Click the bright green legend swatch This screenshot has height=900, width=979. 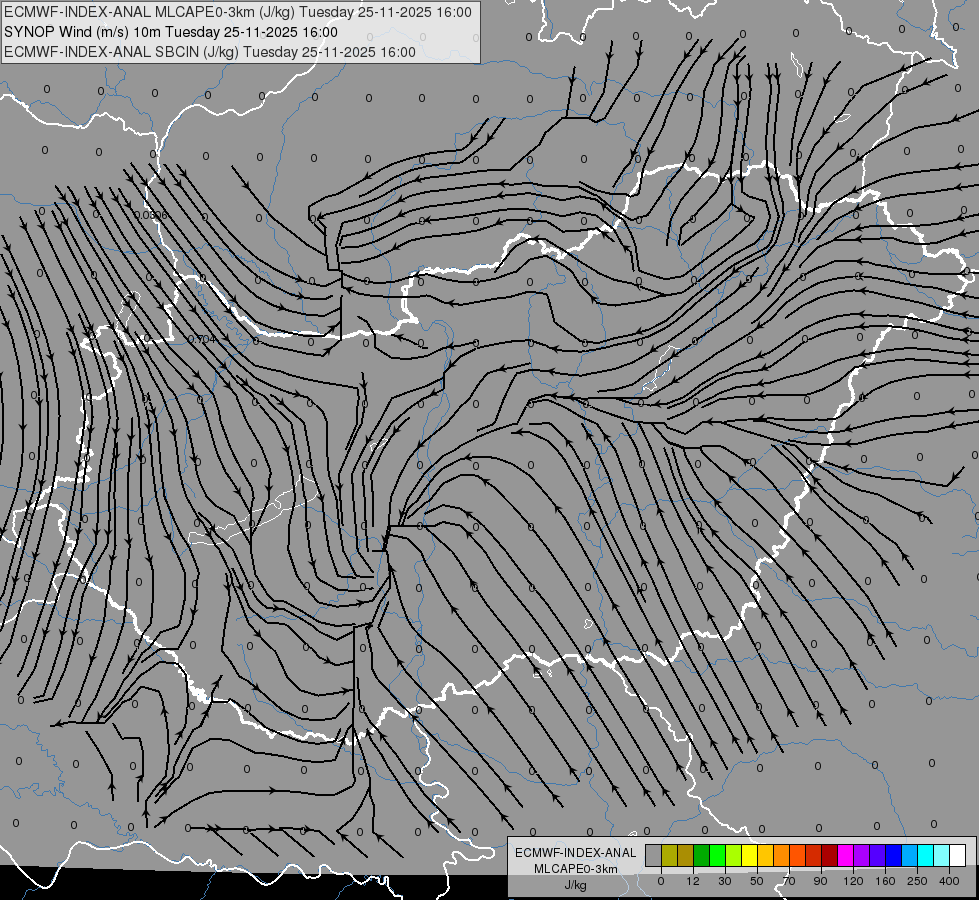click(x=717, y=855)
